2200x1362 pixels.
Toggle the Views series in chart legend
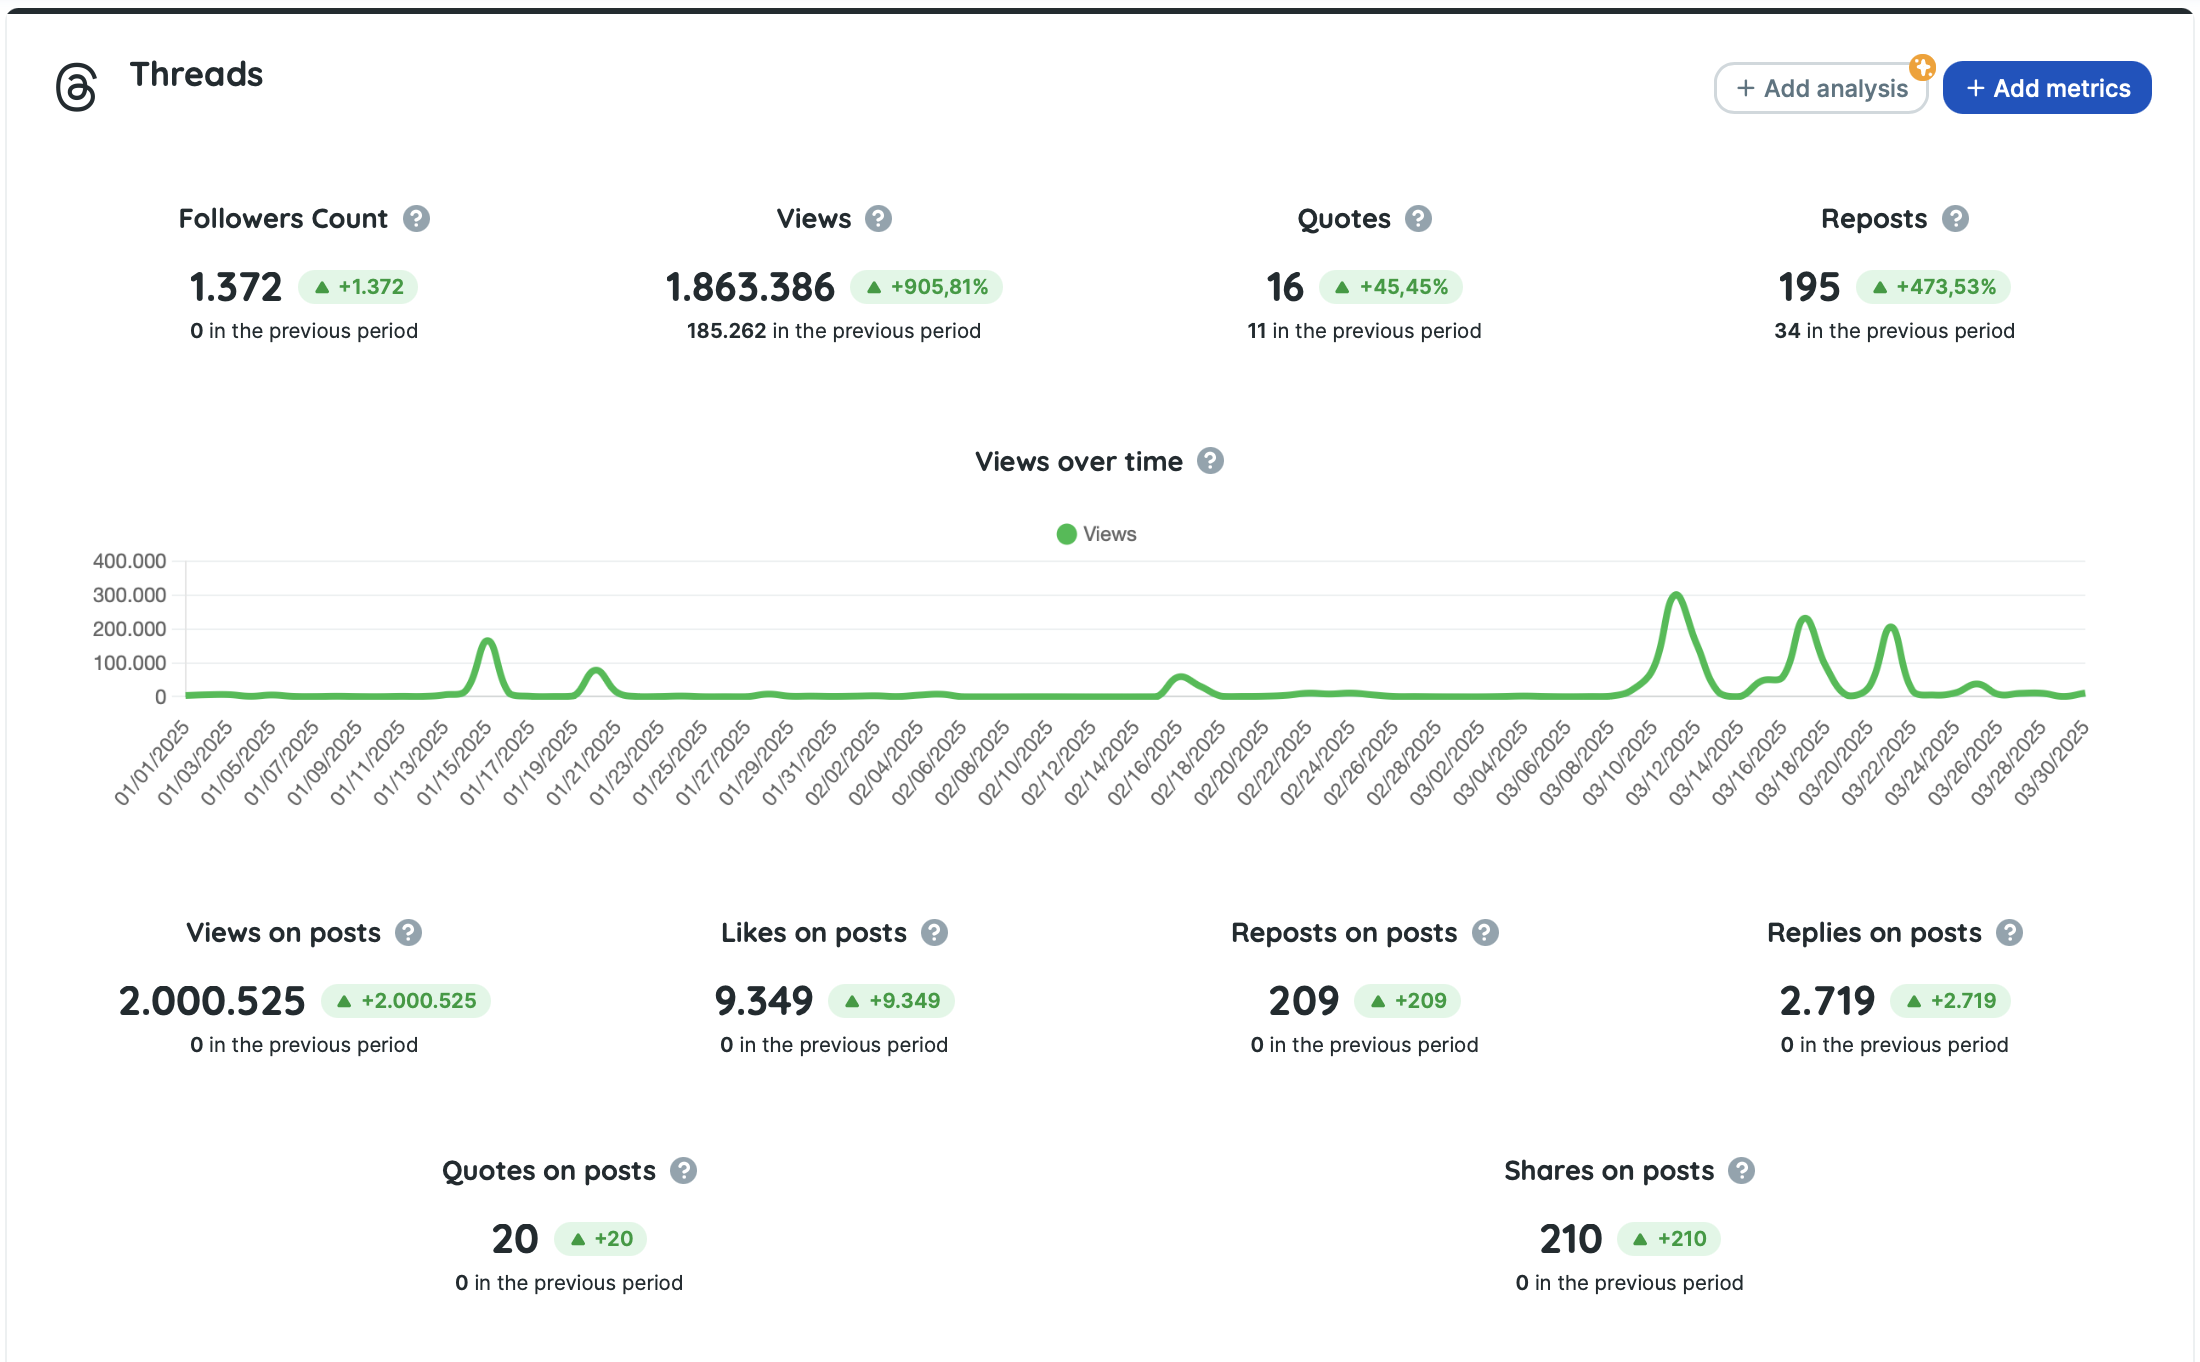(x=1109, y=534)
